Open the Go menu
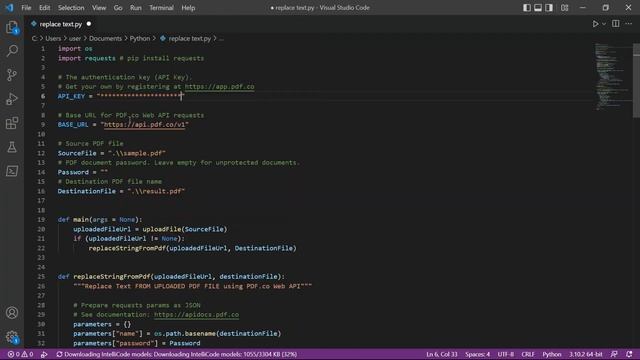The width and height of the screenshot is (640, 360). click(118, 8)
